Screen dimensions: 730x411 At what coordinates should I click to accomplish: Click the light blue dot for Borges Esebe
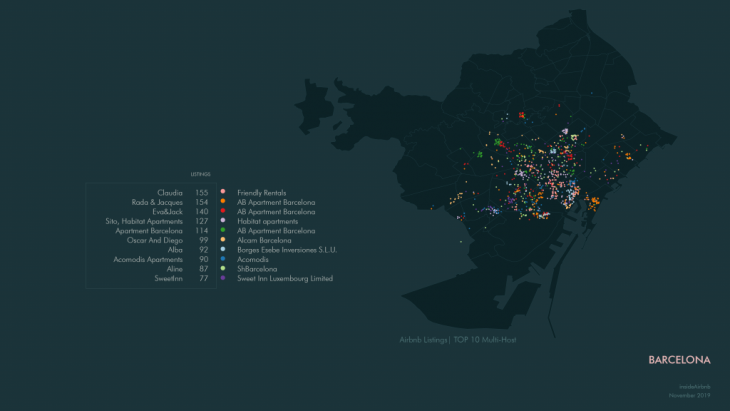pyautogui.click(x=222, y=250)
